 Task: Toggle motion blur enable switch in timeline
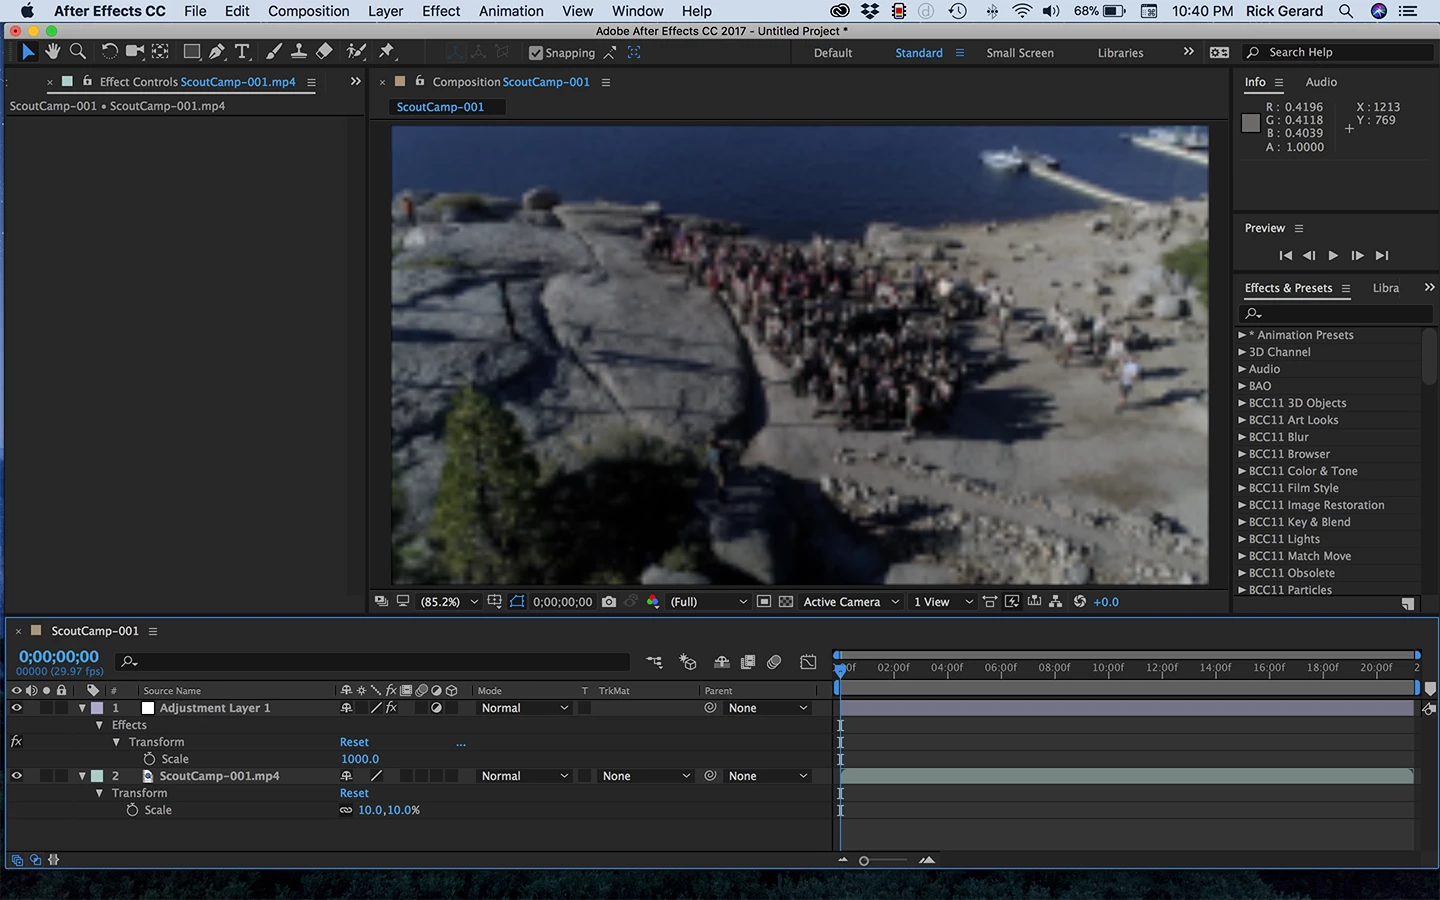pos(774,662)
